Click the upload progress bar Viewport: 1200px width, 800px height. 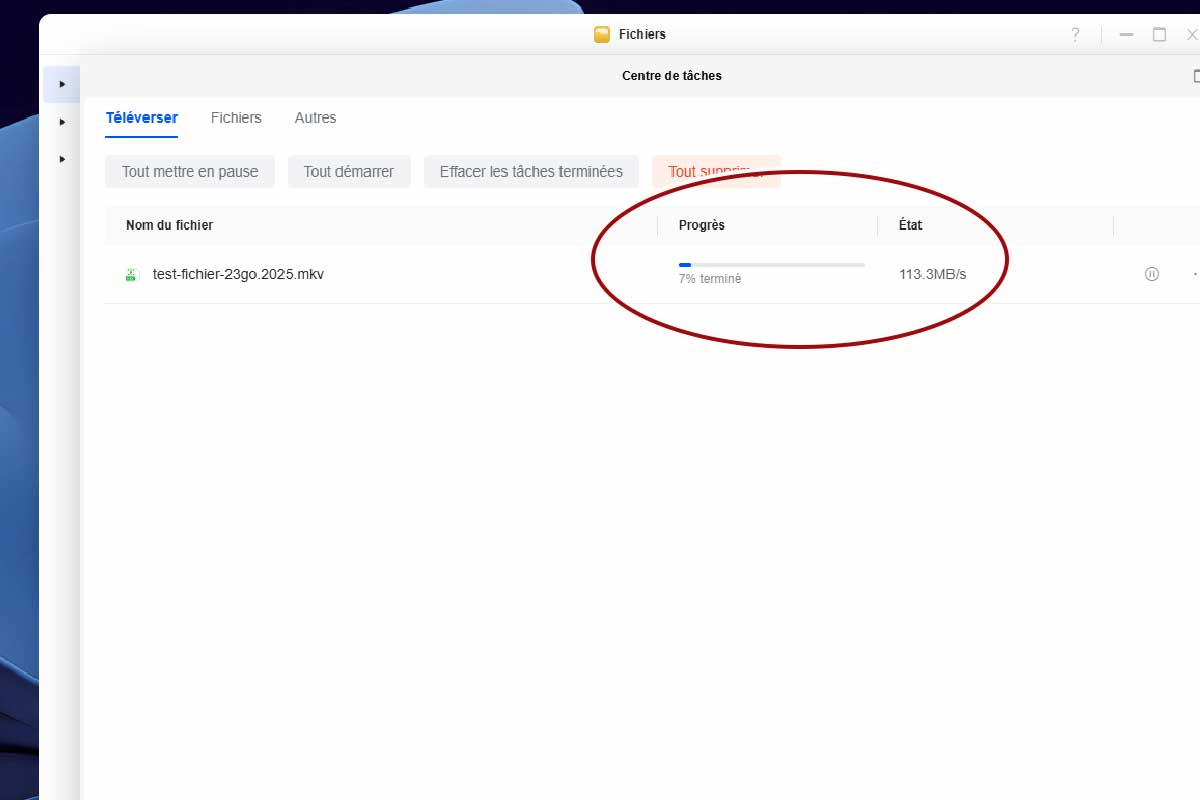tap(771, 265)
